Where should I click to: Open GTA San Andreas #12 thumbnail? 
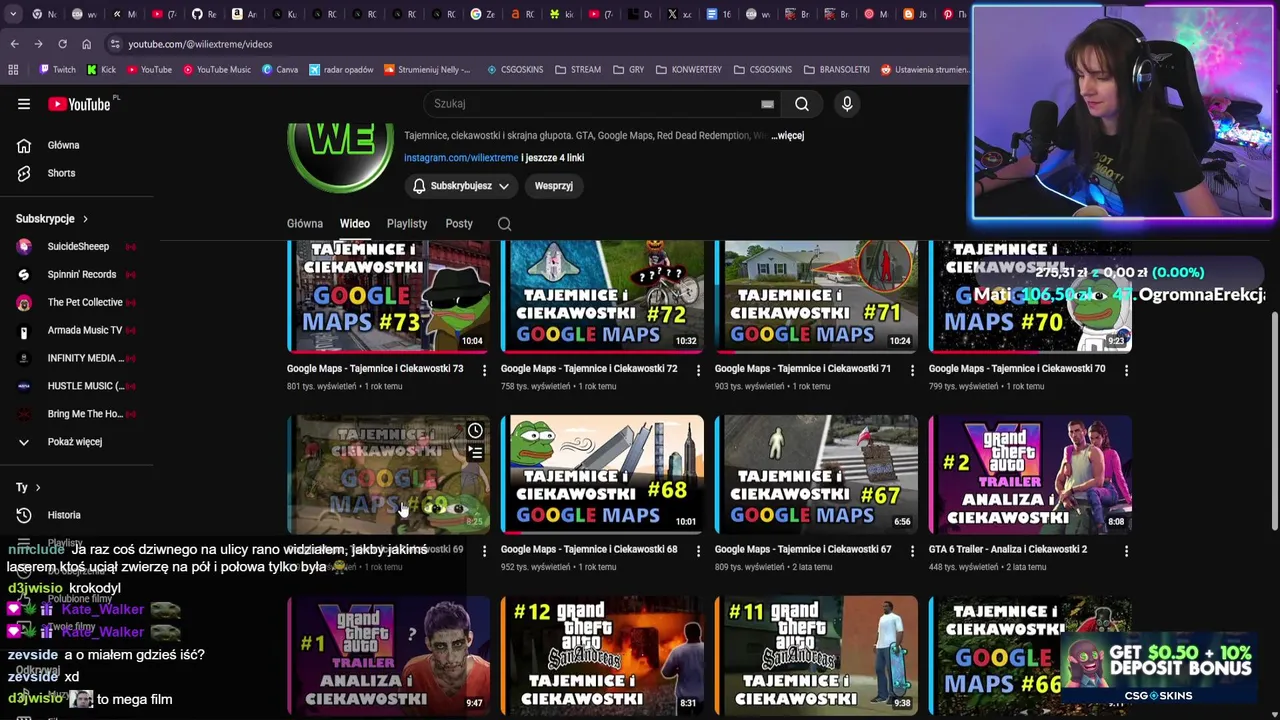click(x=603, y=654)
